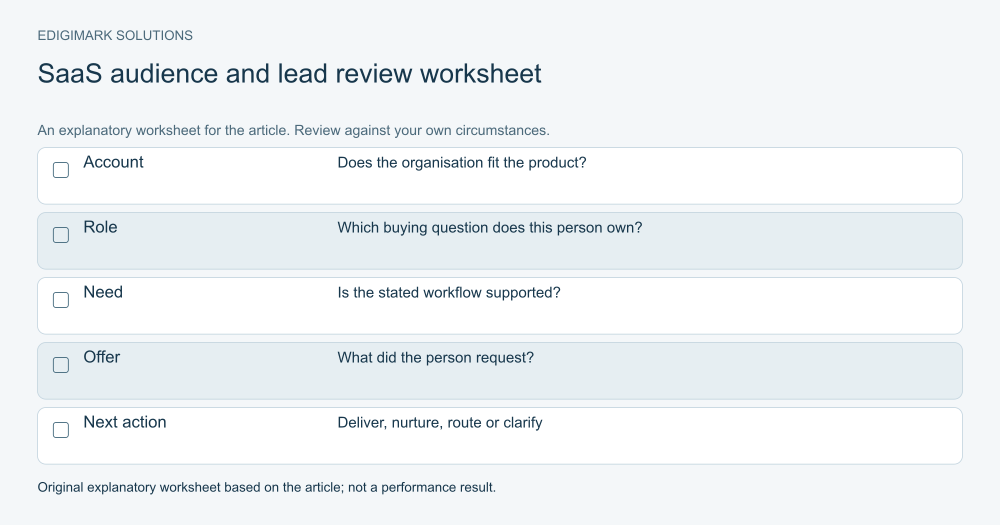This screenshot has width=1000, height=525.
Task: Click the Account label
Action: [x=113, y=162]
